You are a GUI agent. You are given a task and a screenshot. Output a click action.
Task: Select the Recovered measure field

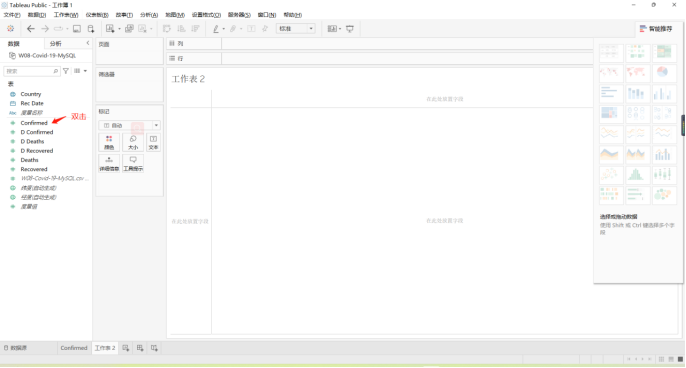tap(34, 169)
